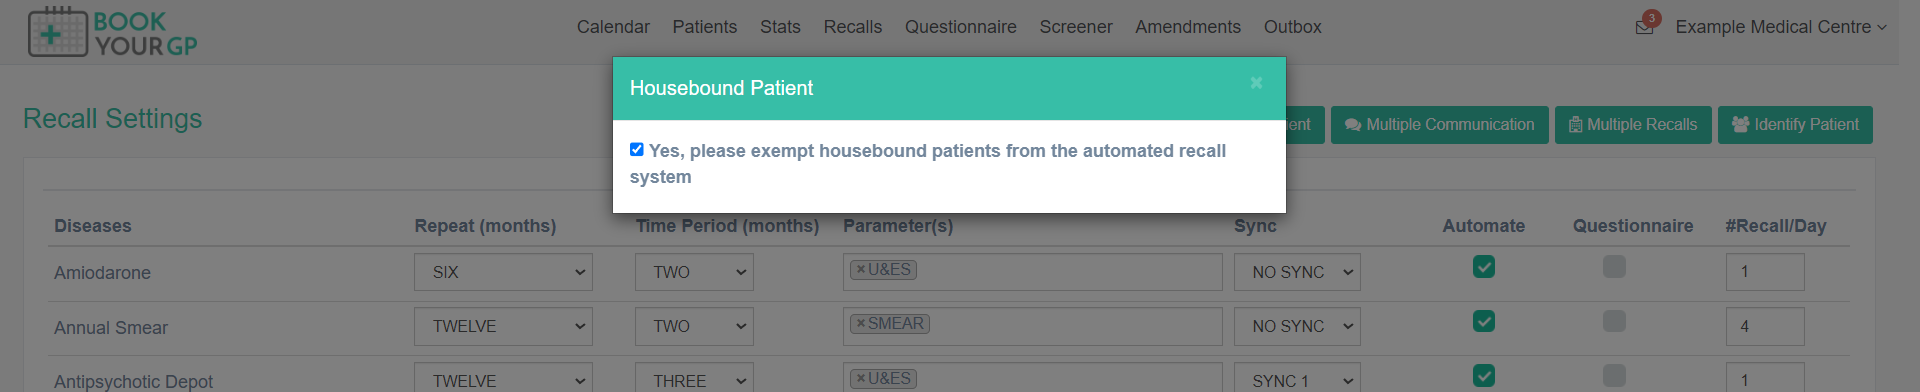
Task: Open the Calendar menu item
Action: pyautogui.click(x=613, y=27)
